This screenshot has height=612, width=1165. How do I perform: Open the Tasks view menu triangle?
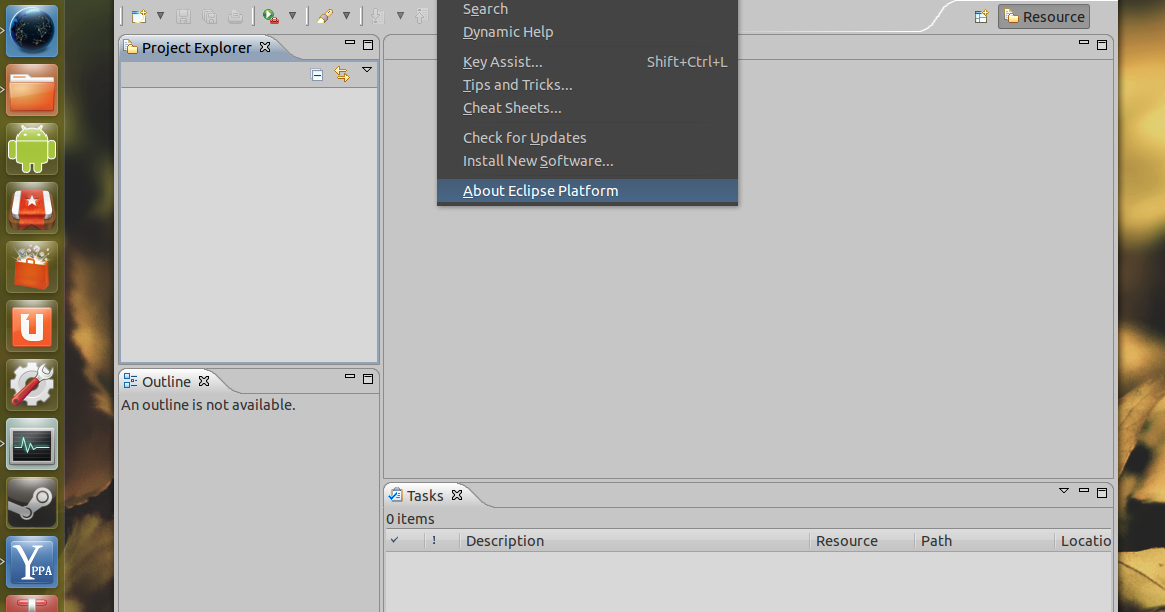[1063, 491]
